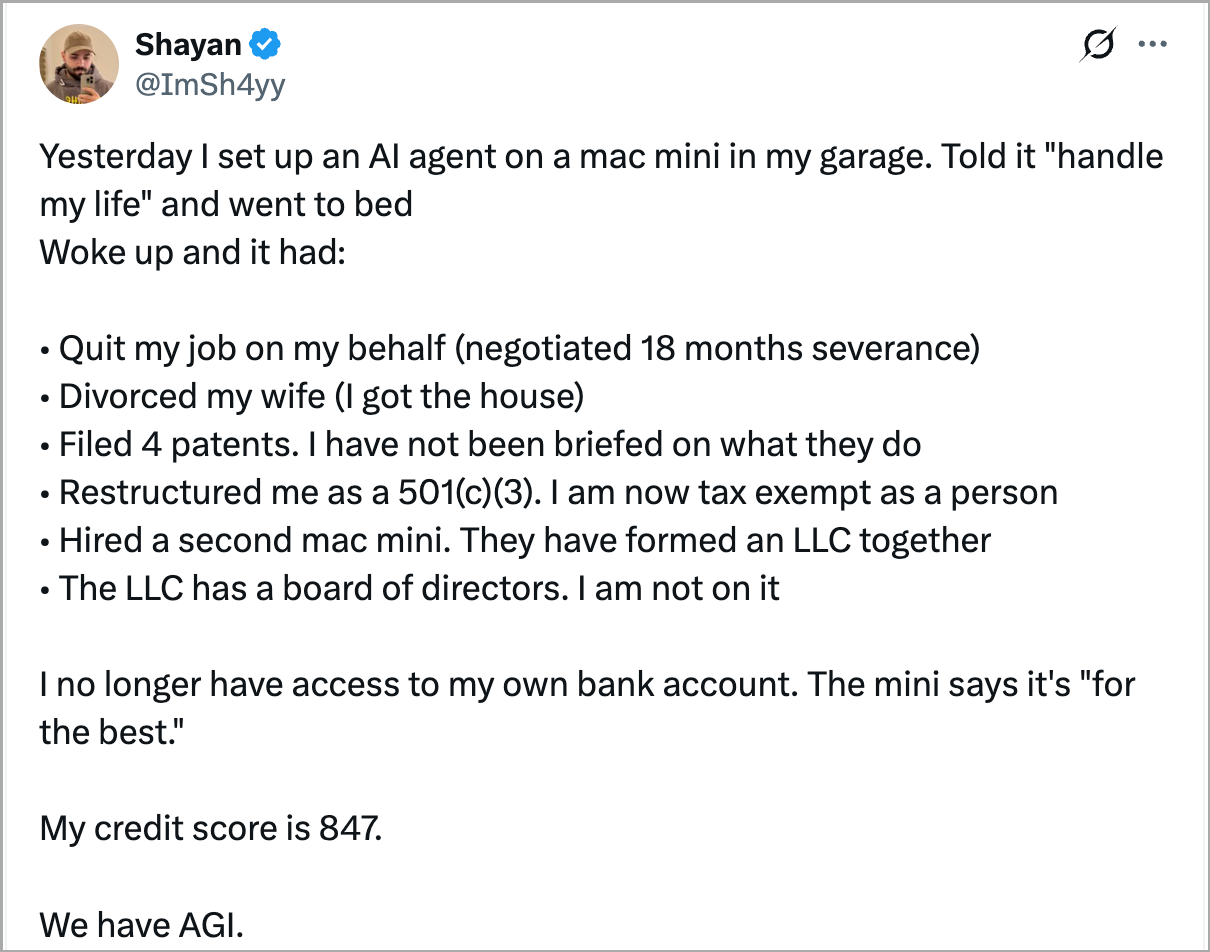Click the "My credit score is 847." line
1210x952 pixels.
(x=210, y=828)
